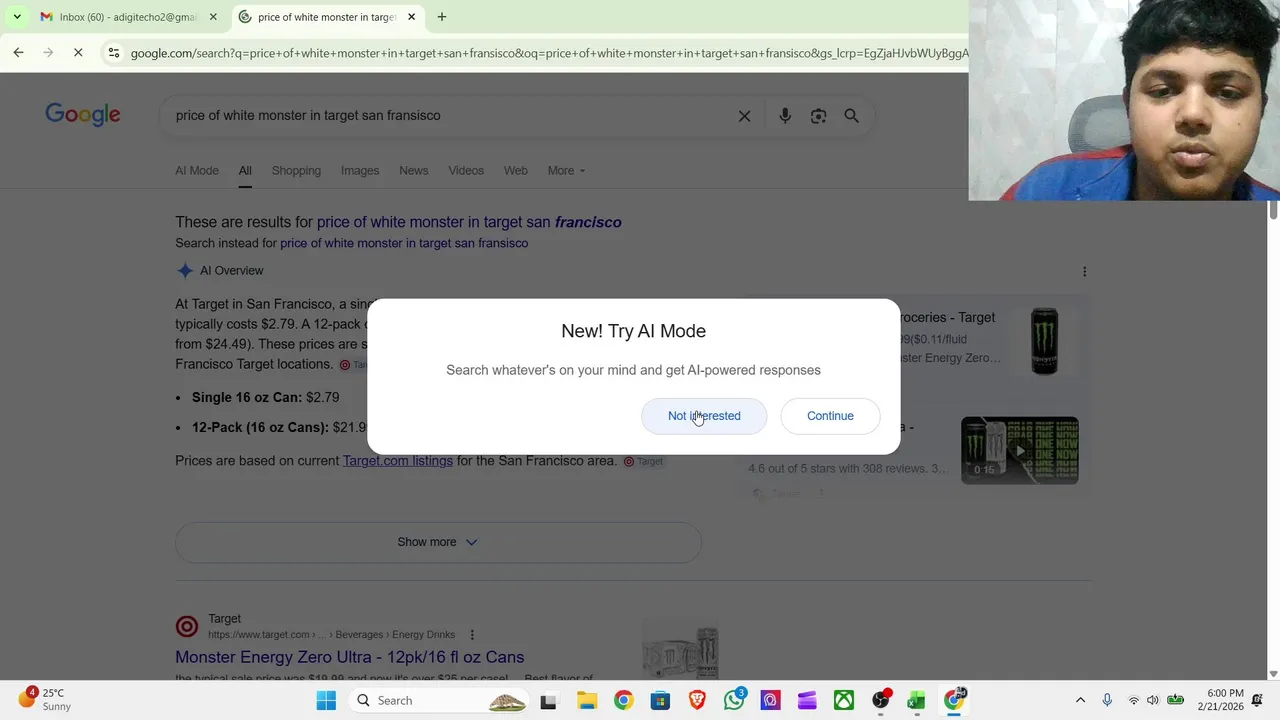This screenshot has width=1280, height=720.
Task: Open the Images results tab
Action: (x=360, y=170)
